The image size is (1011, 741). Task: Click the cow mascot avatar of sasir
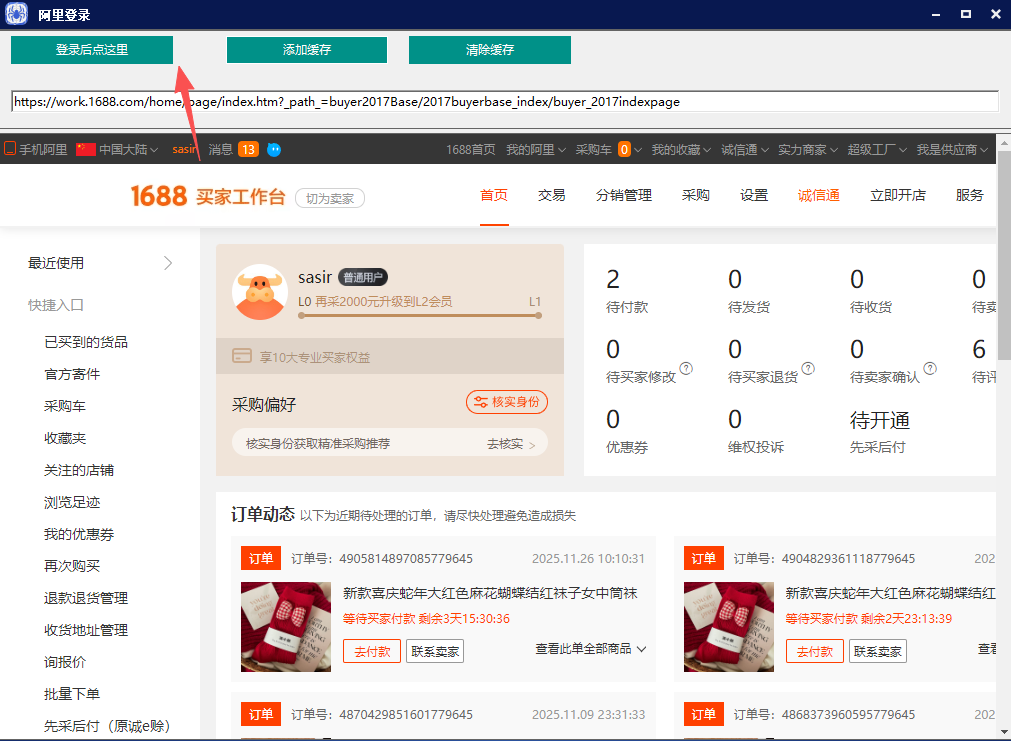(260, 292)
